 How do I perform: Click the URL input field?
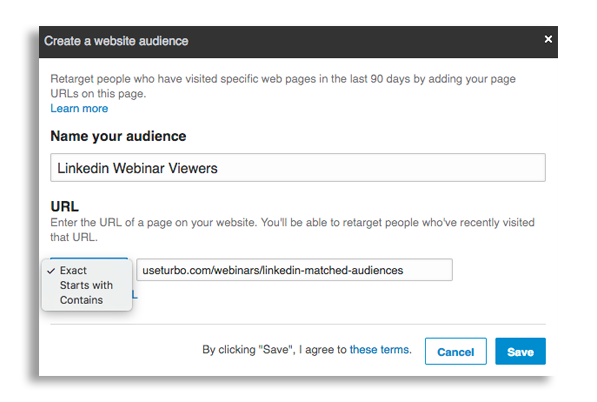click(294, 270)
